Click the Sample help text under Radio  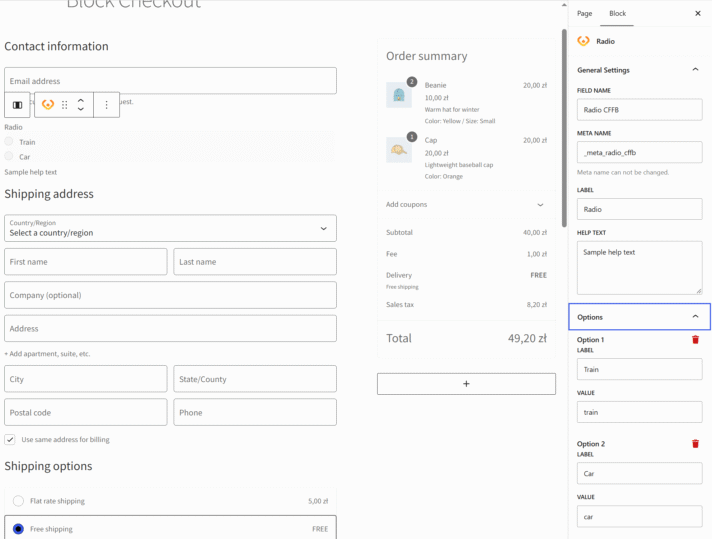30,172
